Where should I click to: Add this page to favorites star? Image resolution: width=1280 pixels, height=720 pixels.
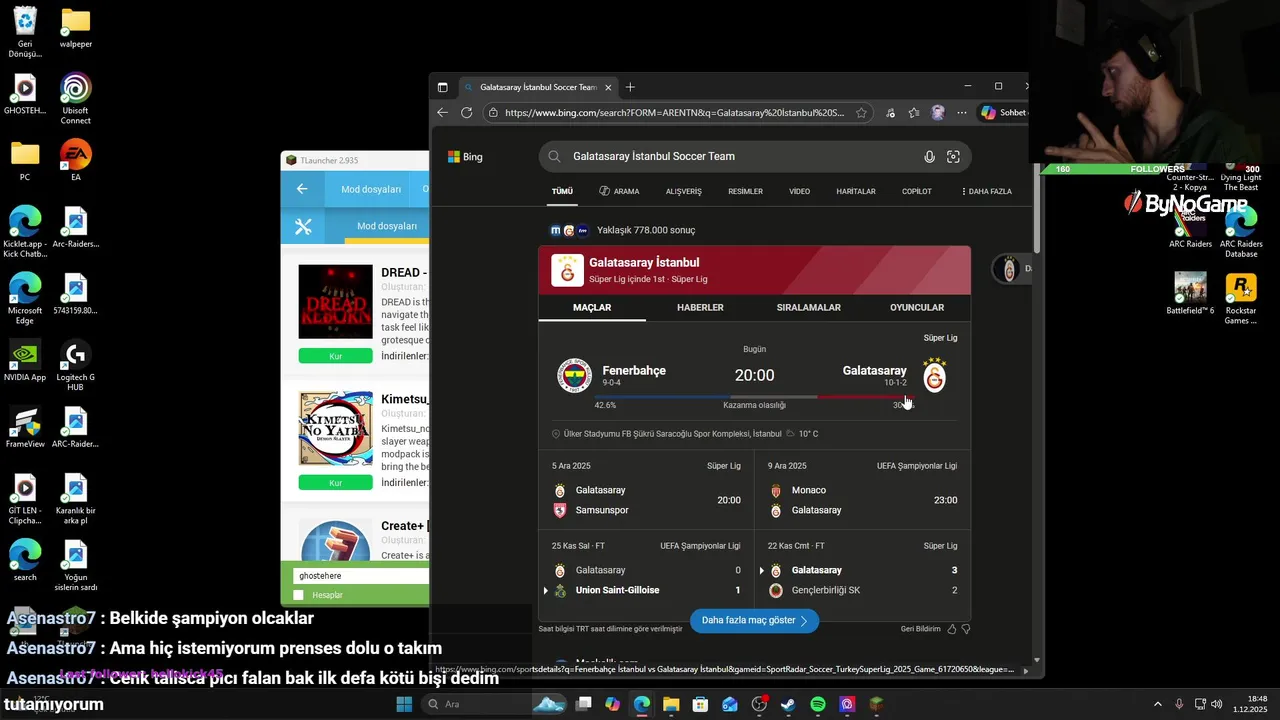coord(861,113)
